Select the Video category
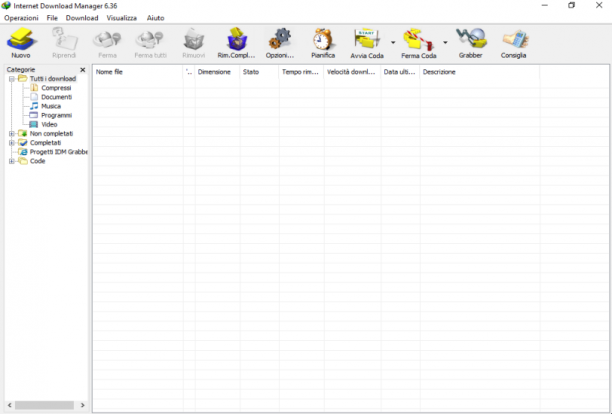The image size is (612, 414). (x=49, y=124)
